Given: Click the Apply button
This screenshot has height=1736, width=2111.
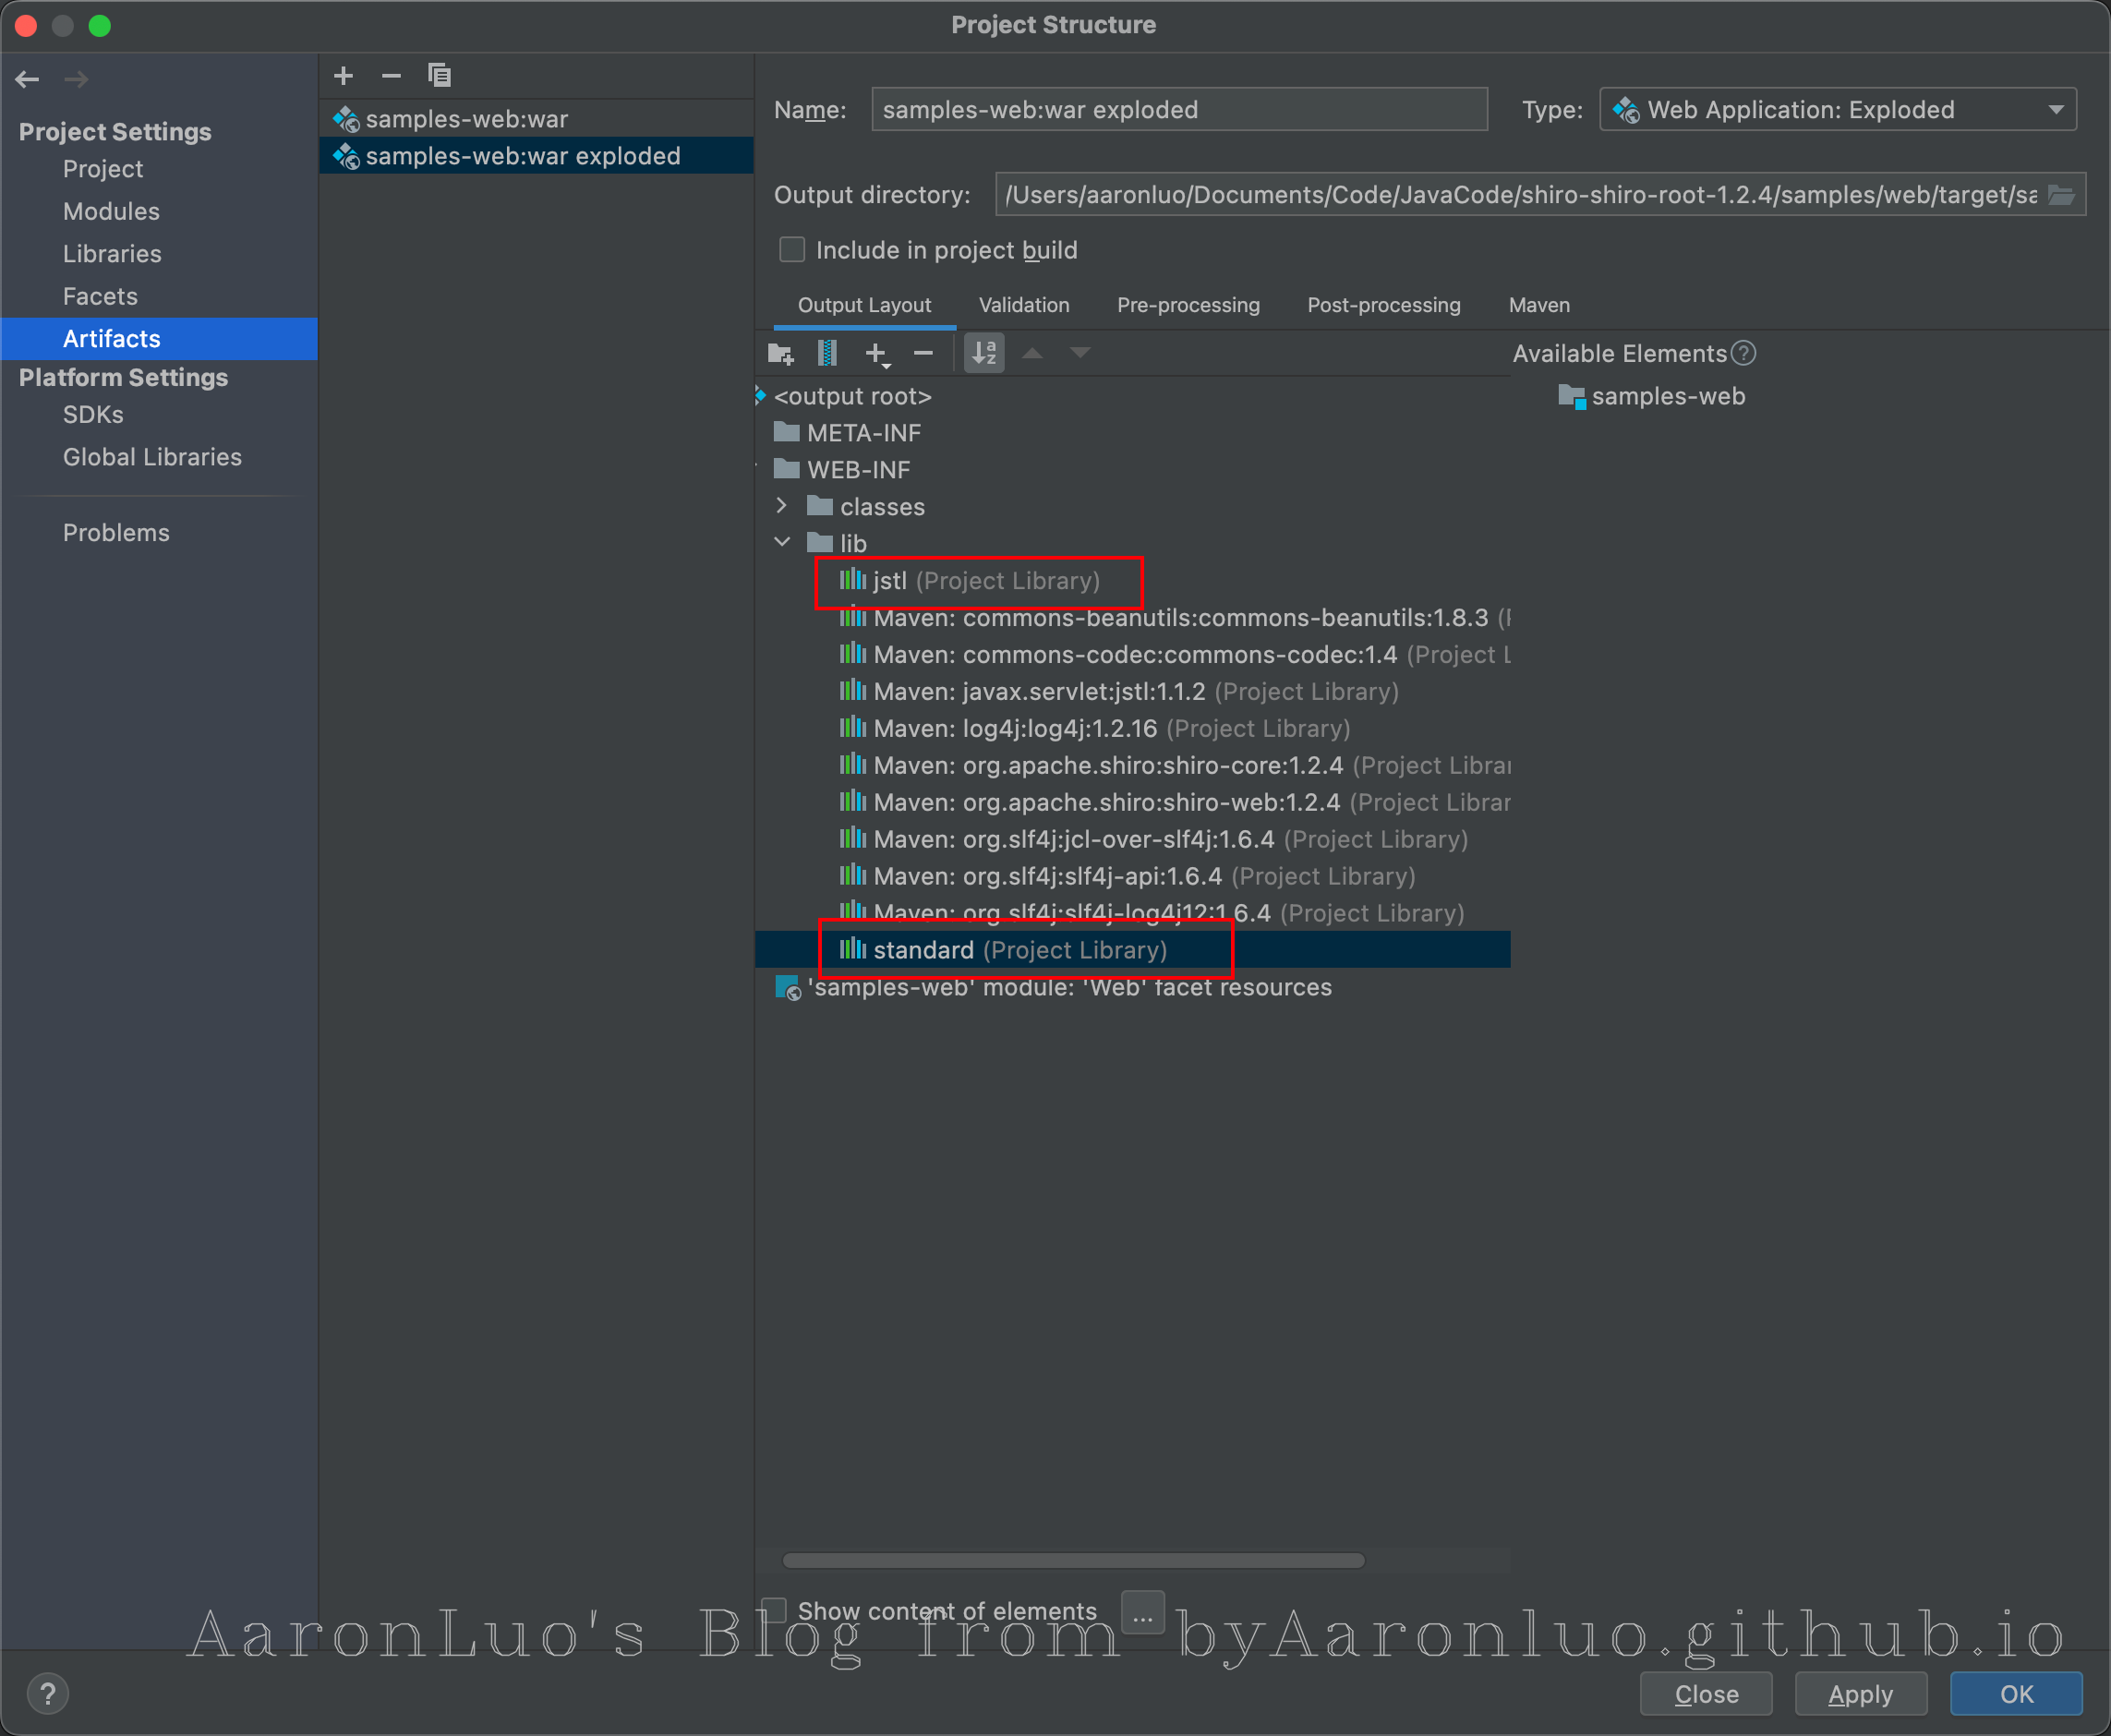Looking at the screenshot, I should click(1859, 1694).
